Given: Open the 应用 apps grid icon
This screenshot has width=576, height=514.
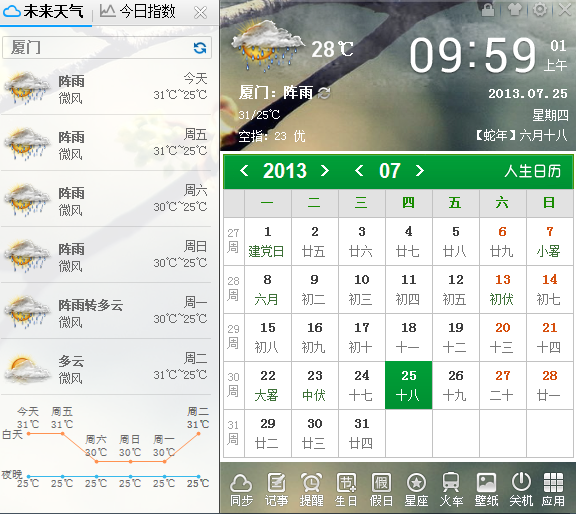Looking at the screenshot, I should click(x=553, y=490).
